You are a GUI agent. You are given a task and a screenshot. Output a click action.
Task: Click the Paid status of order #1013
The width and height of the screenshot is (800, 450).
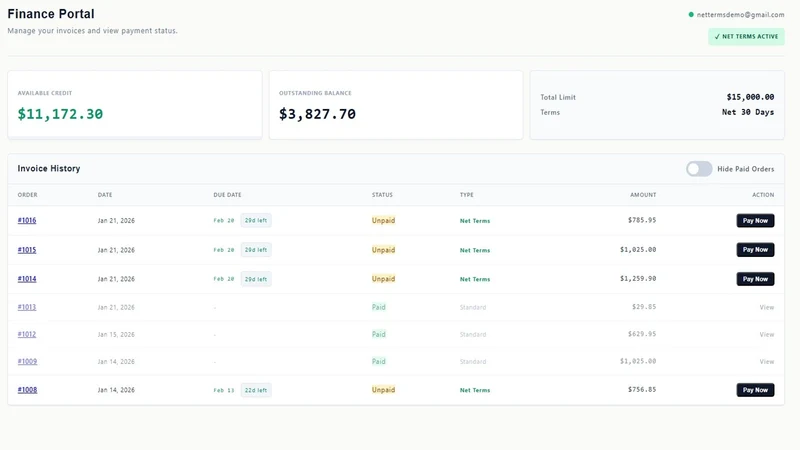379,307
